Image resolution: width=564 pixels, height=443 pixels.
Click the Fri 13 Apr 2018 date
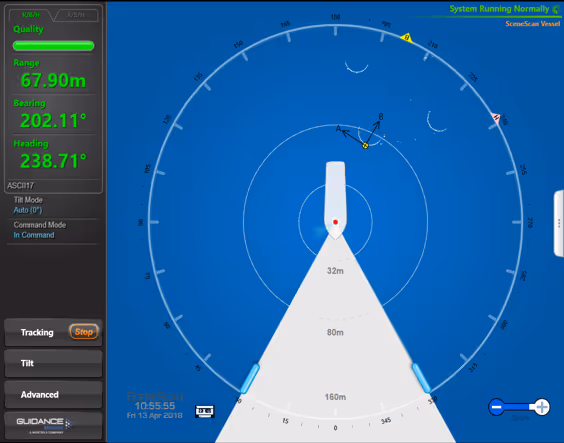click(x=155, y=415)
